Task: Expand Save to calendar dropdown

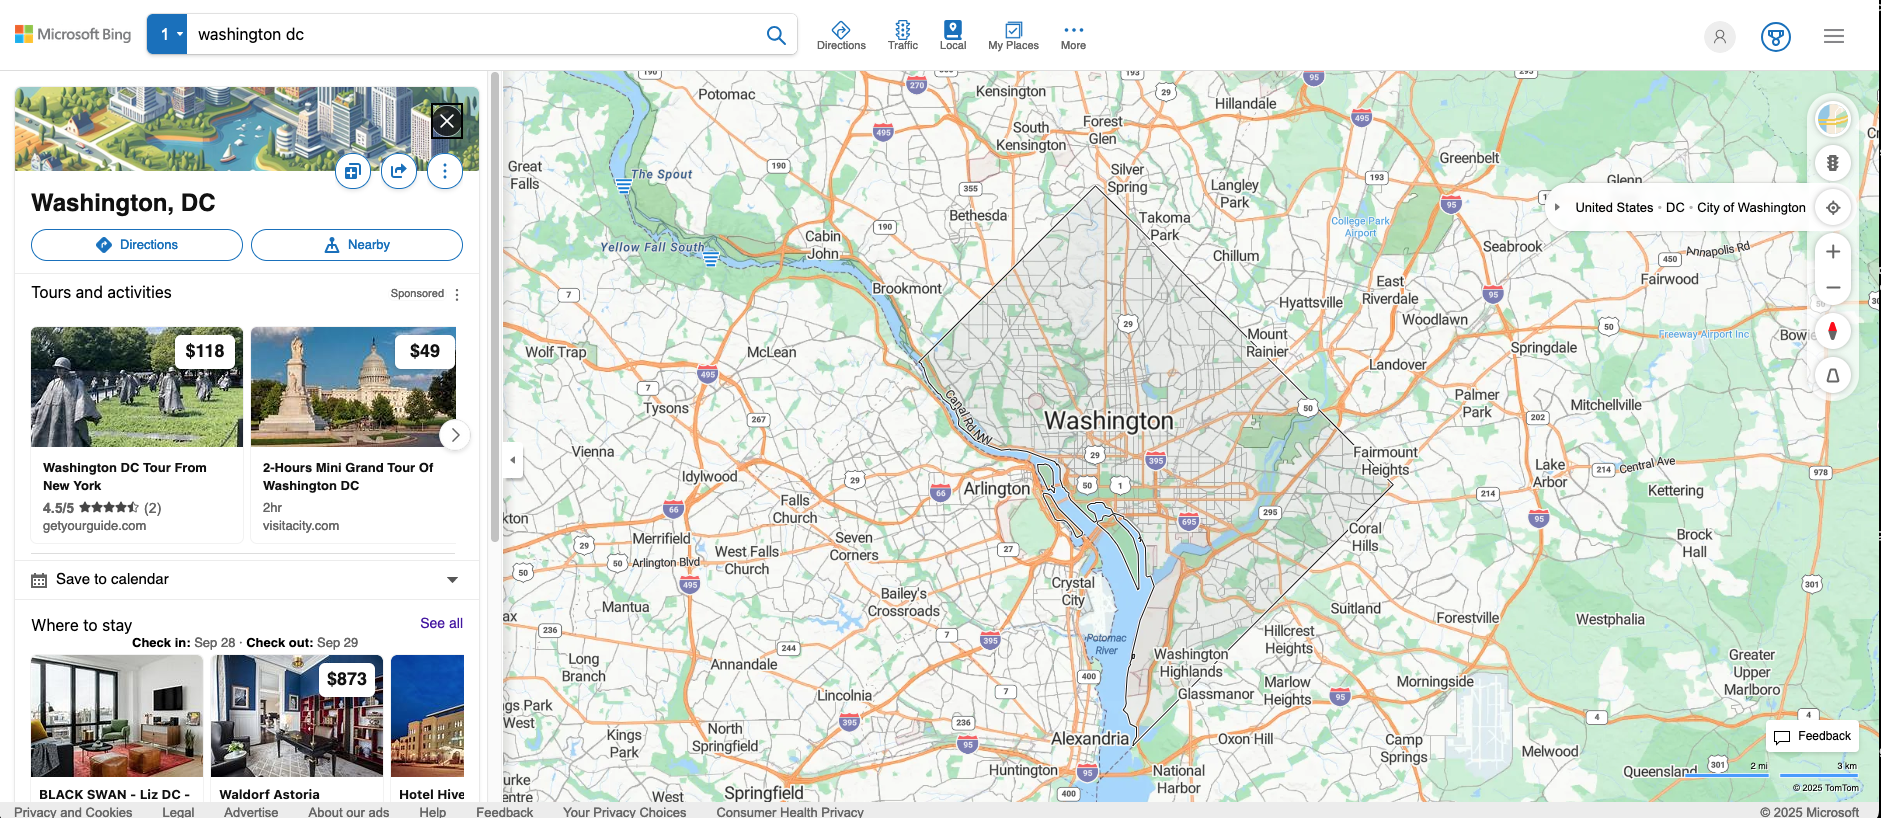Action: pyautogui.click(x=452, y=580)
